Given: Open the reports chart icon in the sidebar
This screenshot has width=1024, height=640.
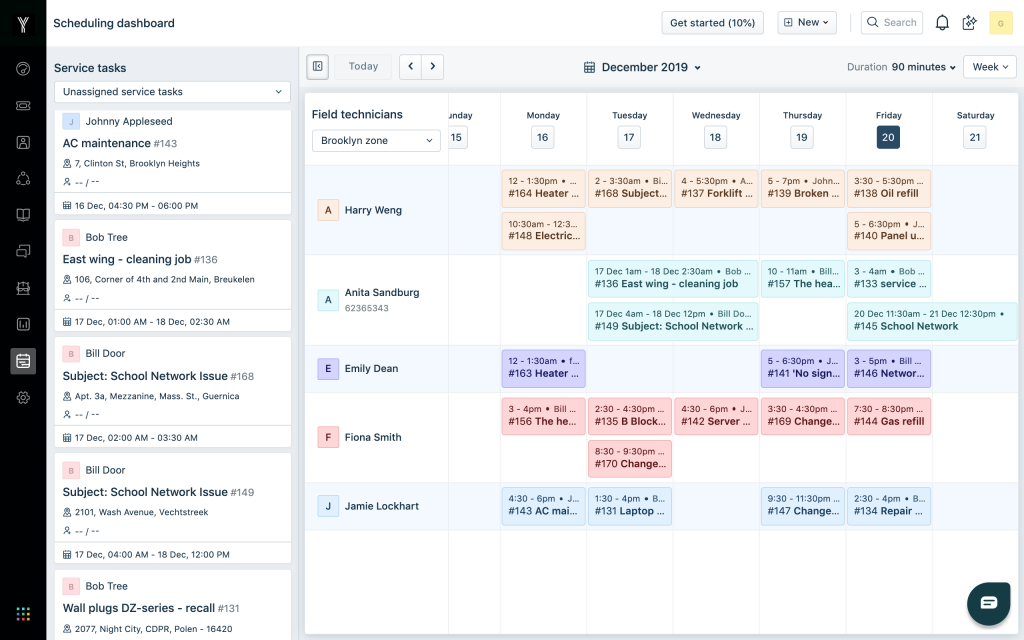Looking at the screenshot, I should pyautogui.click(x=23, y=323).
